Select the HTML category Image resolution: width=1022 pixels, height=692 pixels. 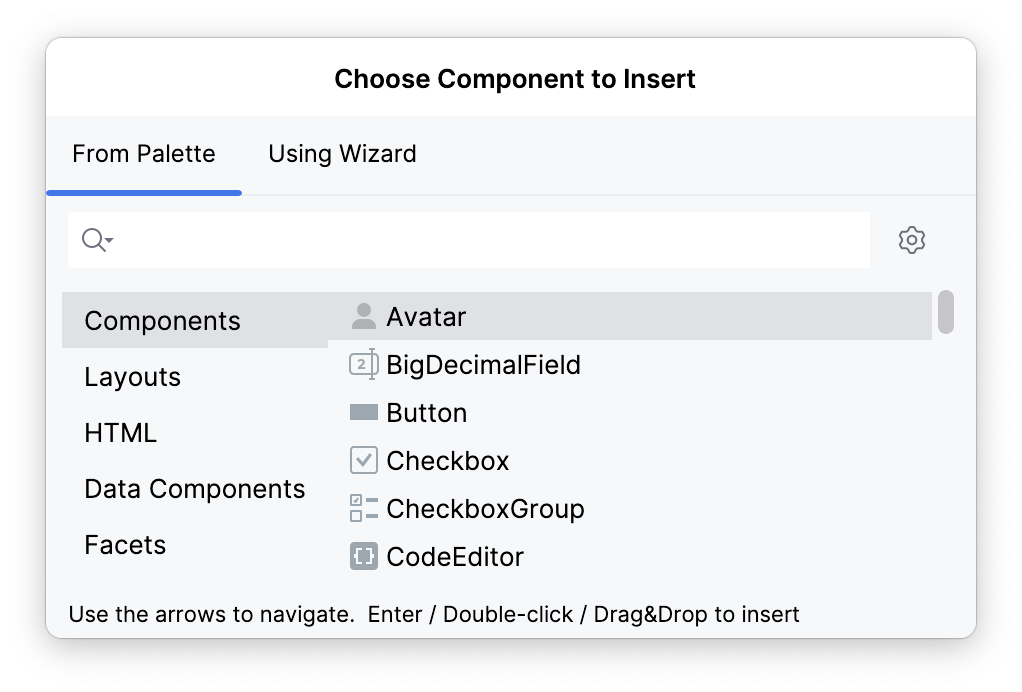(x=121, y=433)
